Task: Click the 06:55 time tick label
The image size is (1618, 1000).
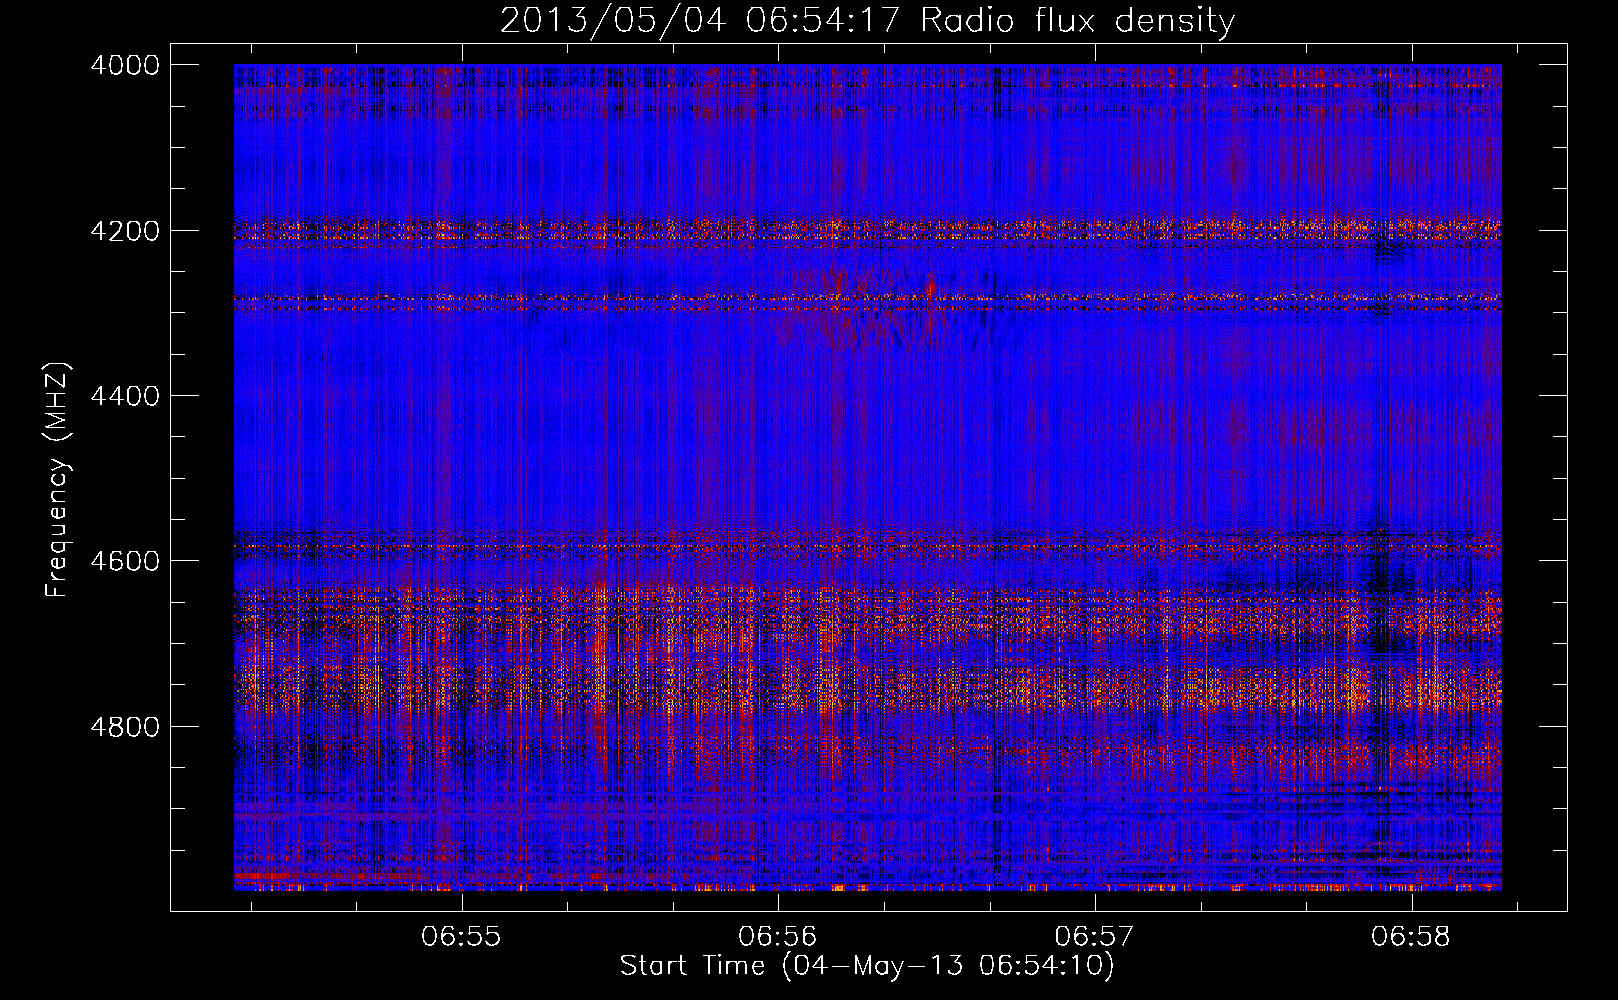Action: 461,937
